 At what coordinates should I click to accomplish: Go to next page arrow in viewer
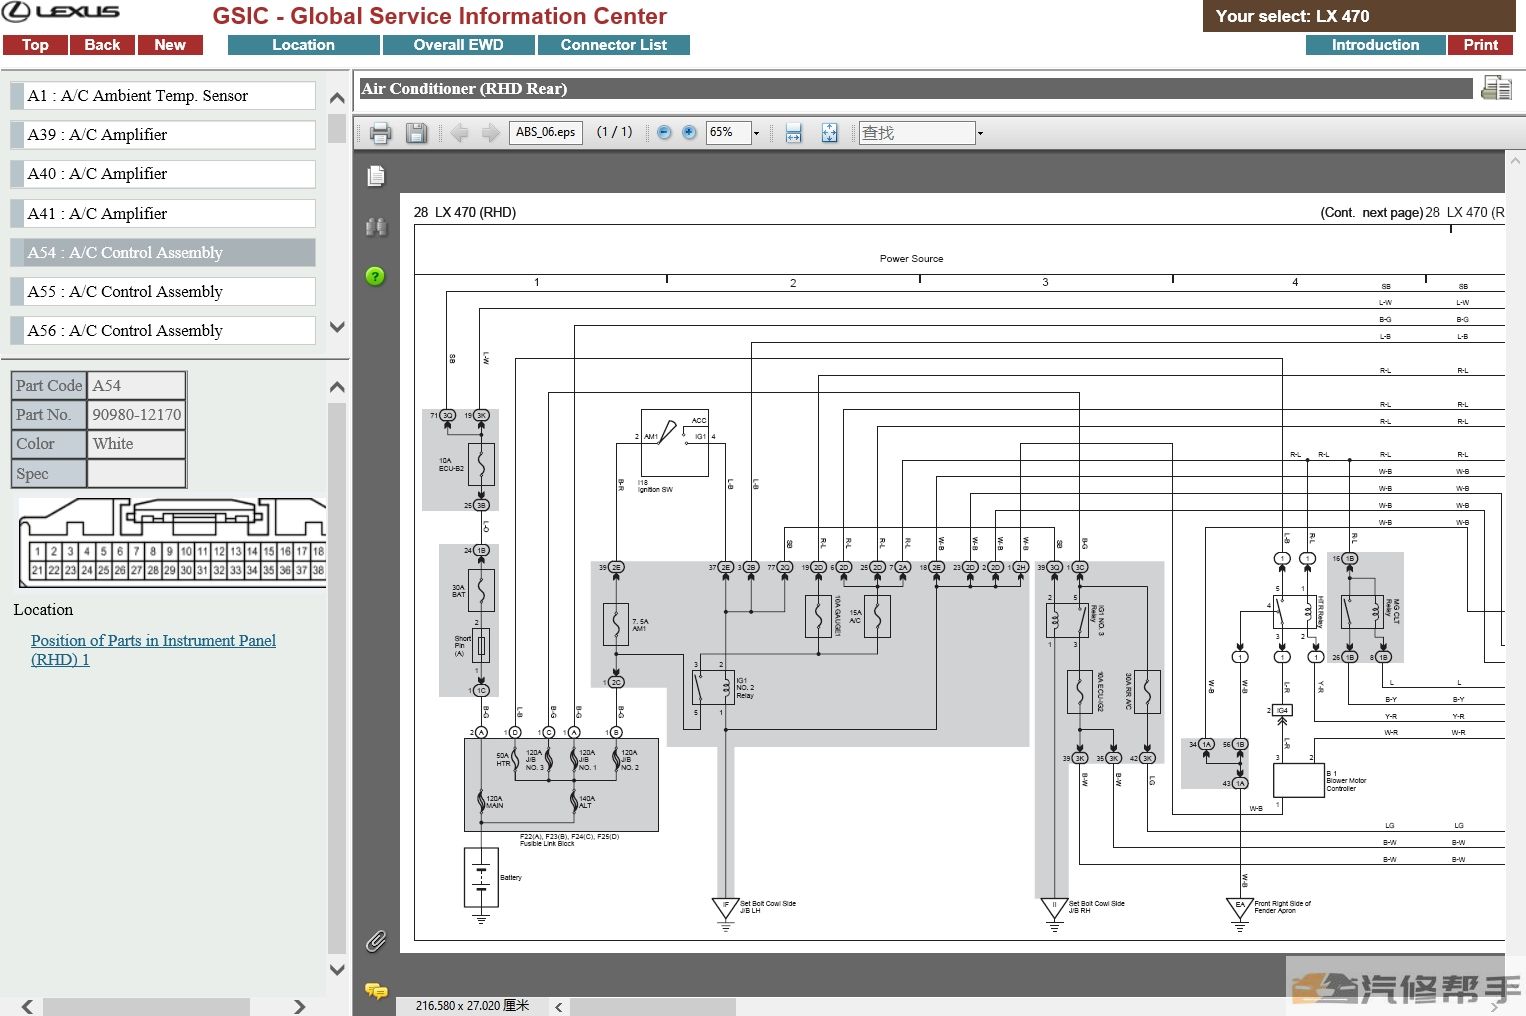[x=490, y=133]
